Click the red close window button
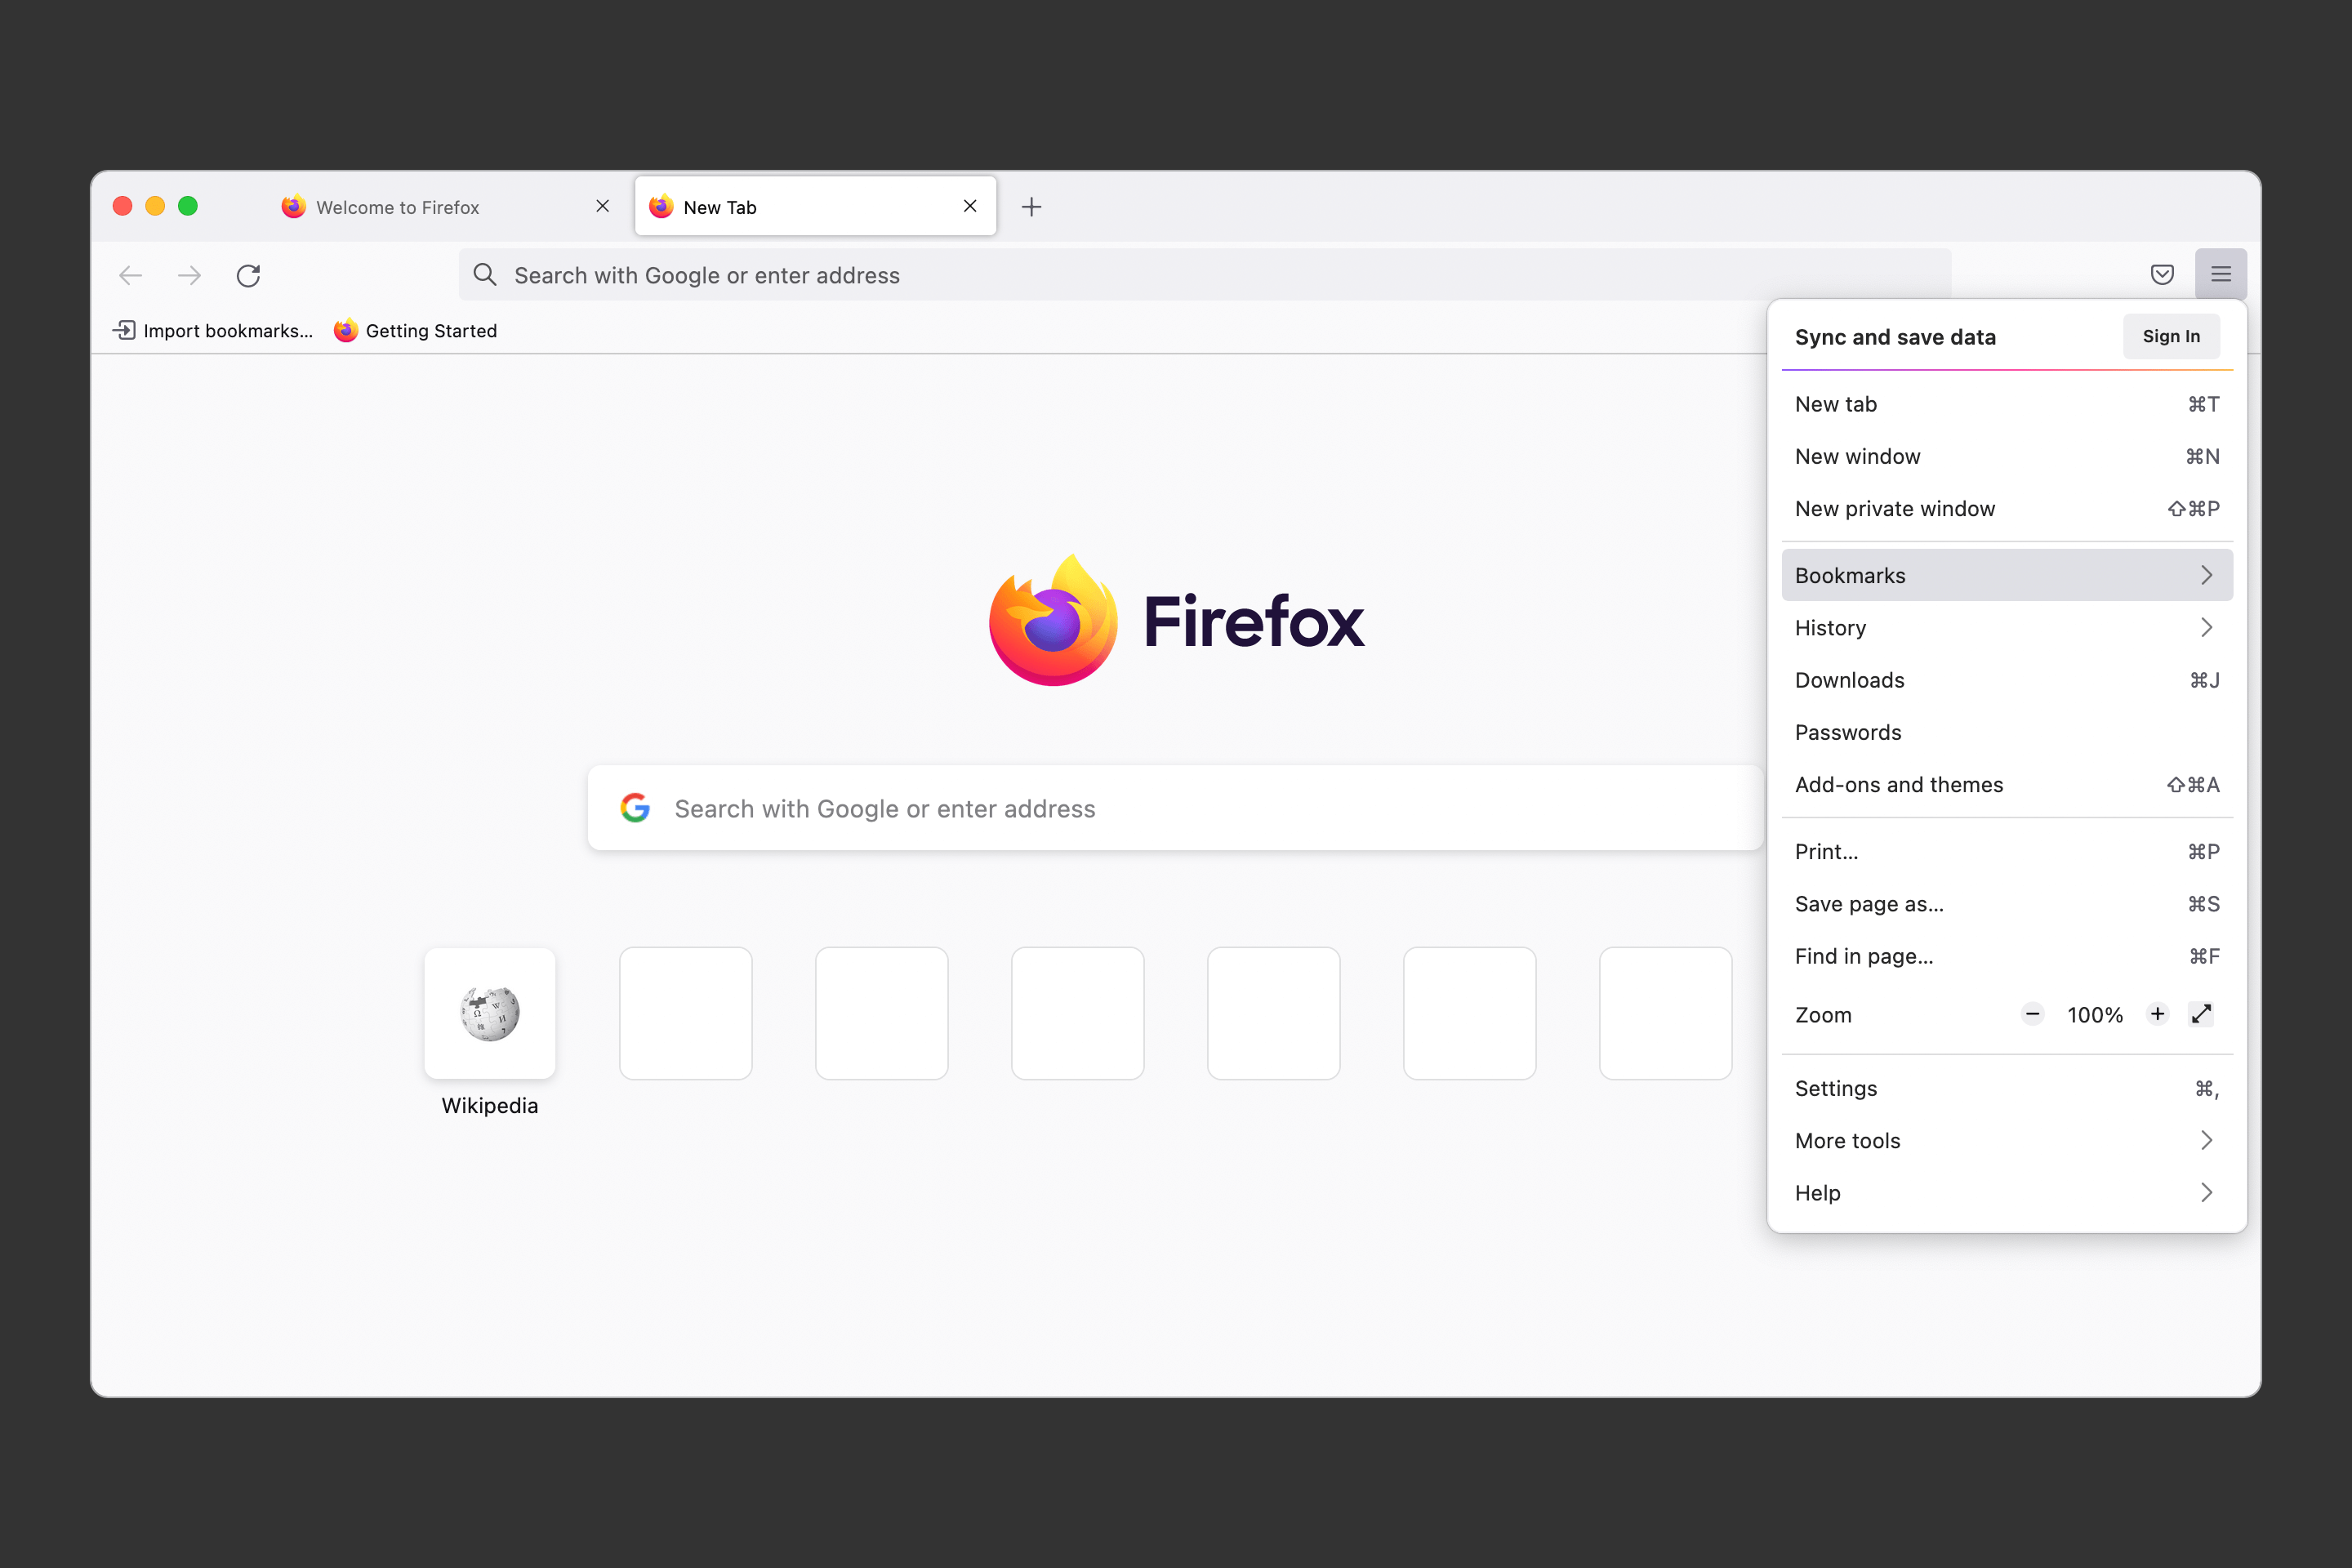Screen dimensions: 2352x1568 pyautogui.click(x=123, y=206)
